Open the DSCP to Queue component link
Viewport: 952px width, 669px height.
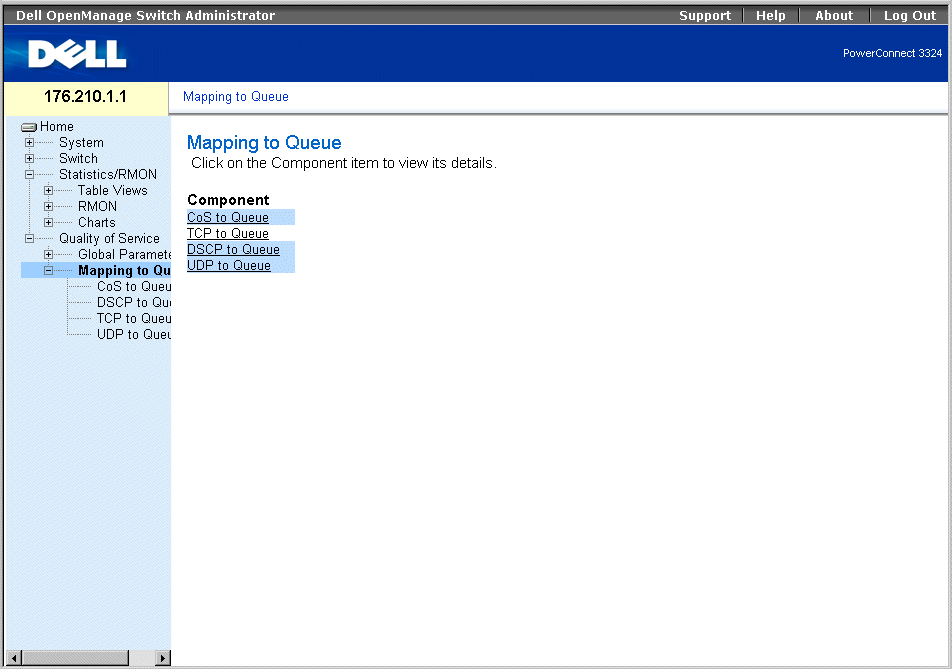(x=233, y=250)
